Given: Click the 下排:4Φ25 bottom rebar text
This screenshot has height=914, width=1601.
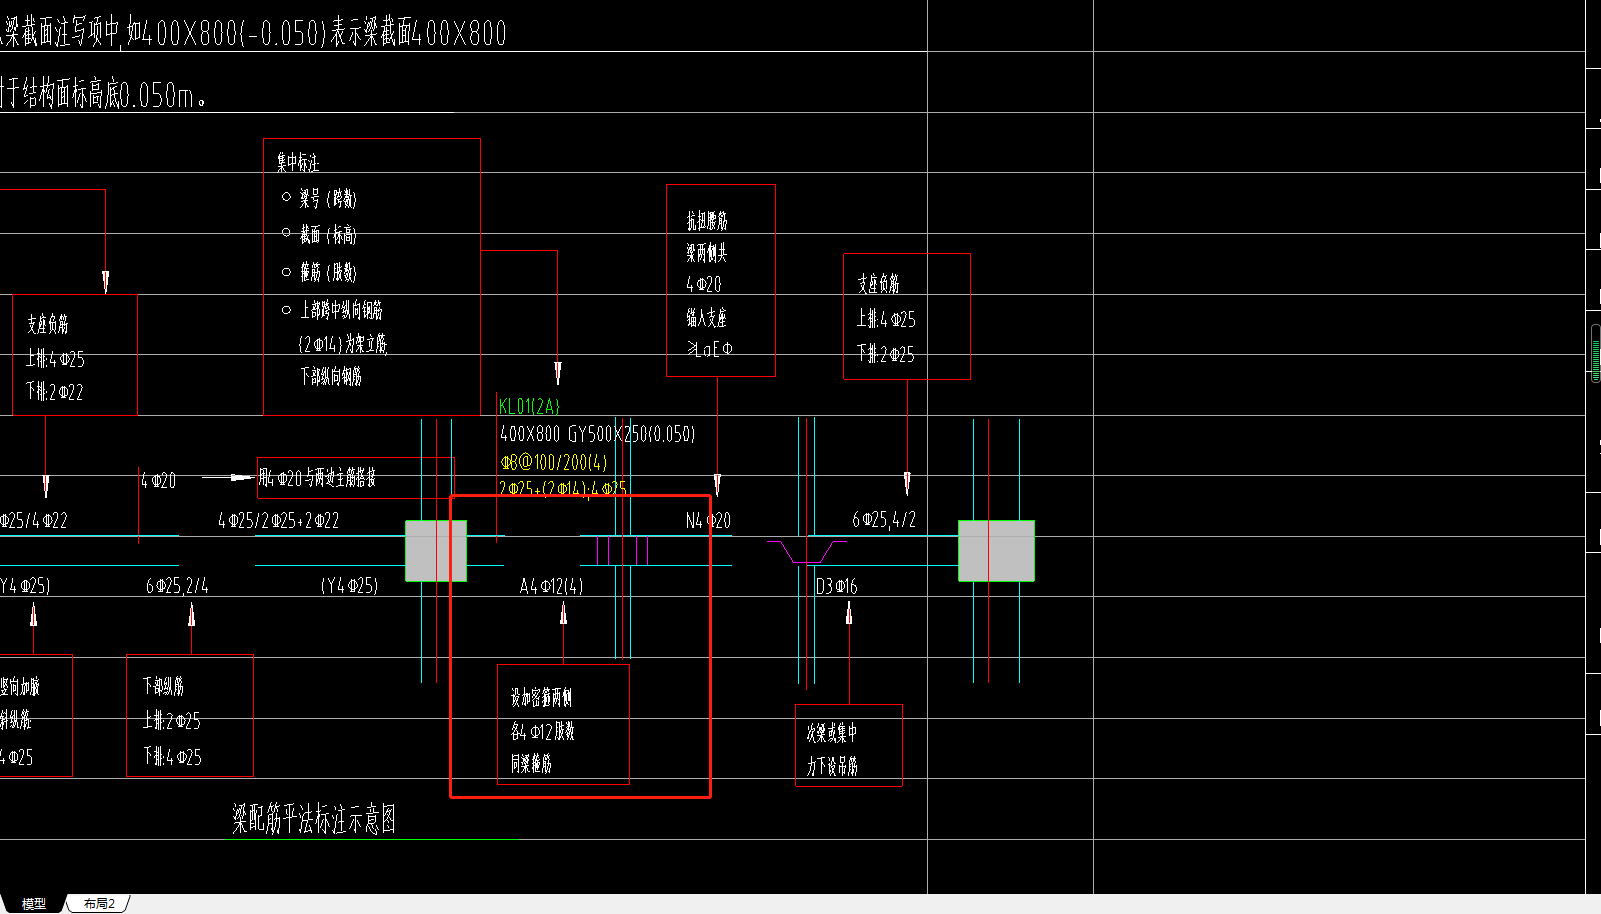Looking at the screenshot, I should point(172,757).
